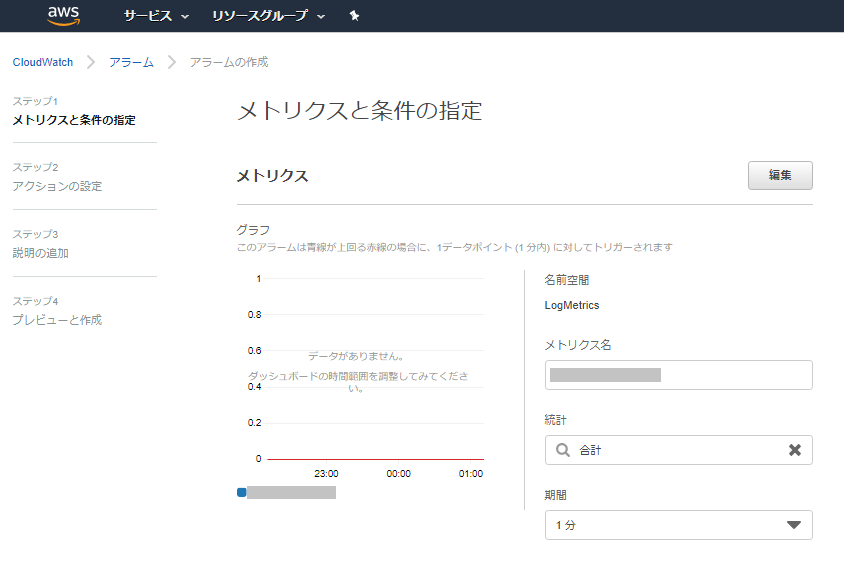Go to CloudWatch breadcrumb link
Screen dimensions: 844x565
coord(43,62)
